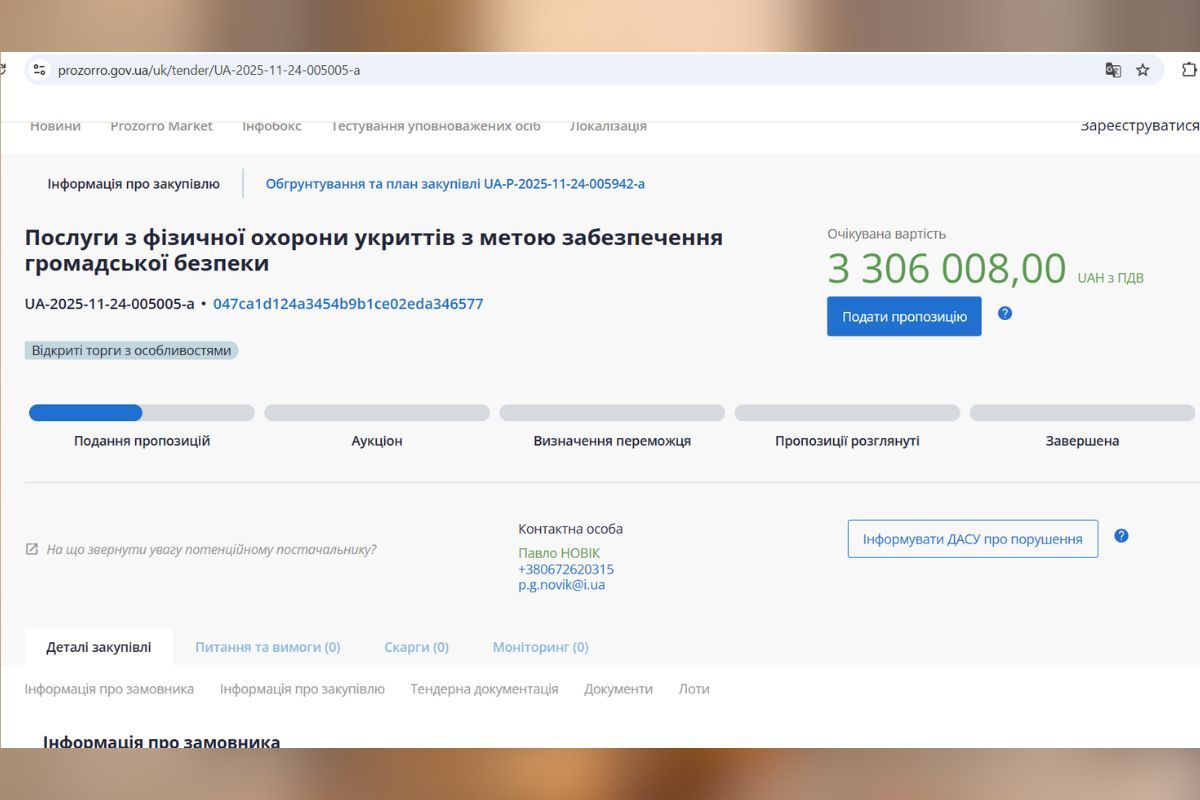Email the contact via p.g.novik@i.ua link
This screenshot has width=1200, height=800.
[564, 584]
